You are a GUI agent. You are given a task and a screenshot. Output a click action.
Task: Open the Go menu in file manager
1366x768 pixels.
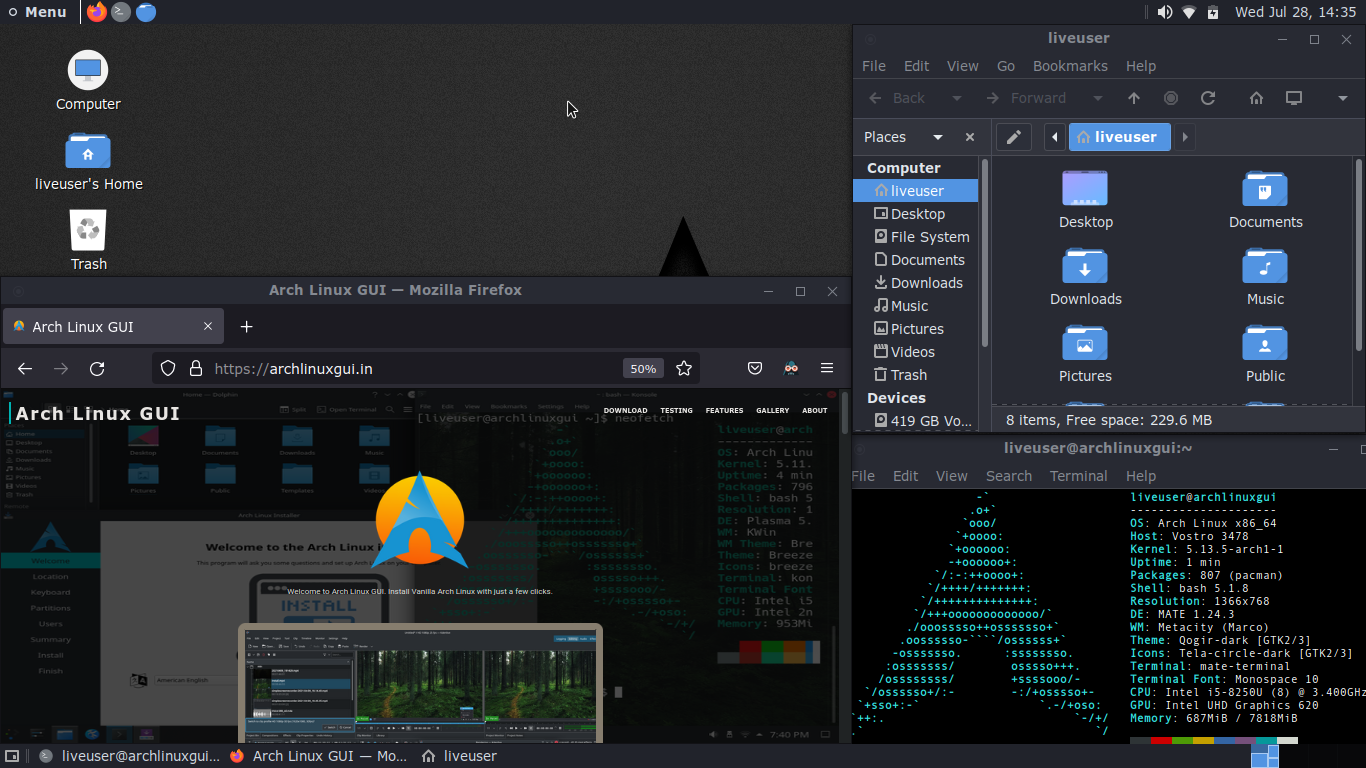[x=1006, y=66]
